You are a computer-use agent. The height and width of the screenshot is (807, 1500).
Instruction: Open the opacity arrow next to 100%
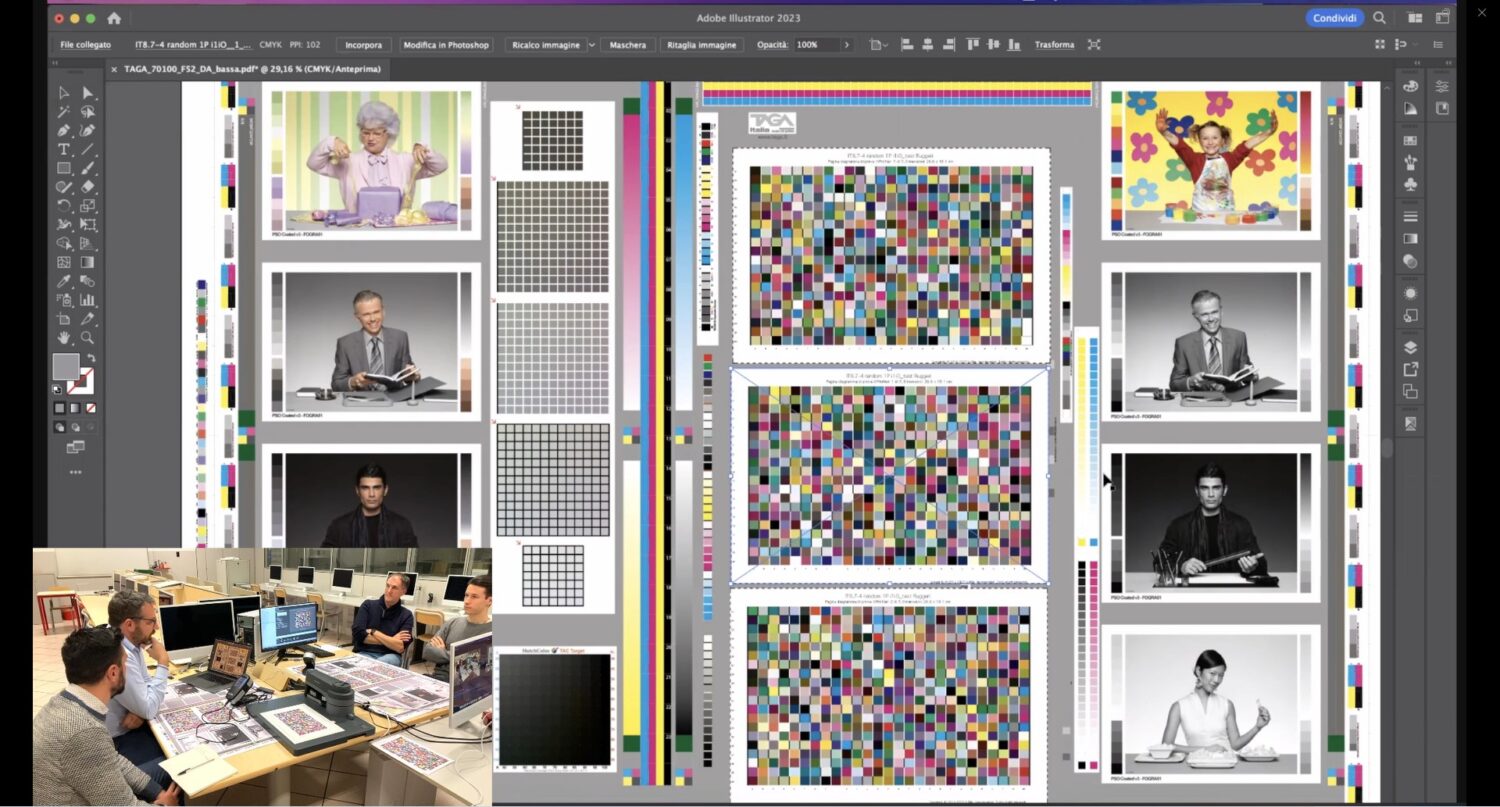pos(847,45)
